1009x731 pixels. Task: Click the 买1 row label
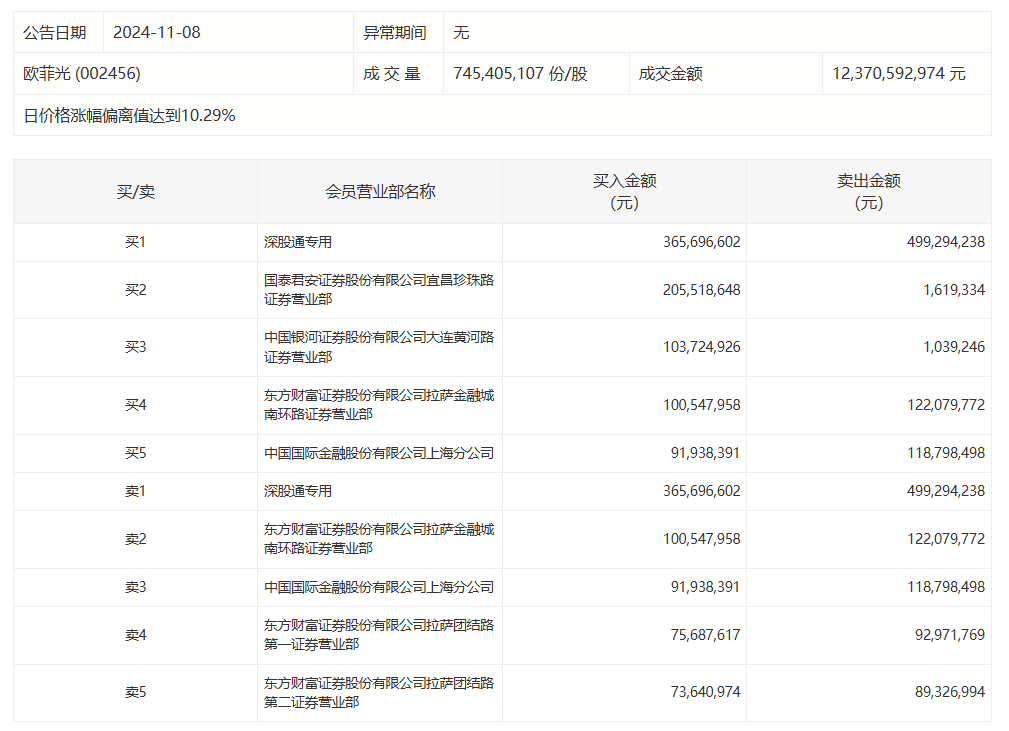[x=135, y=242]
